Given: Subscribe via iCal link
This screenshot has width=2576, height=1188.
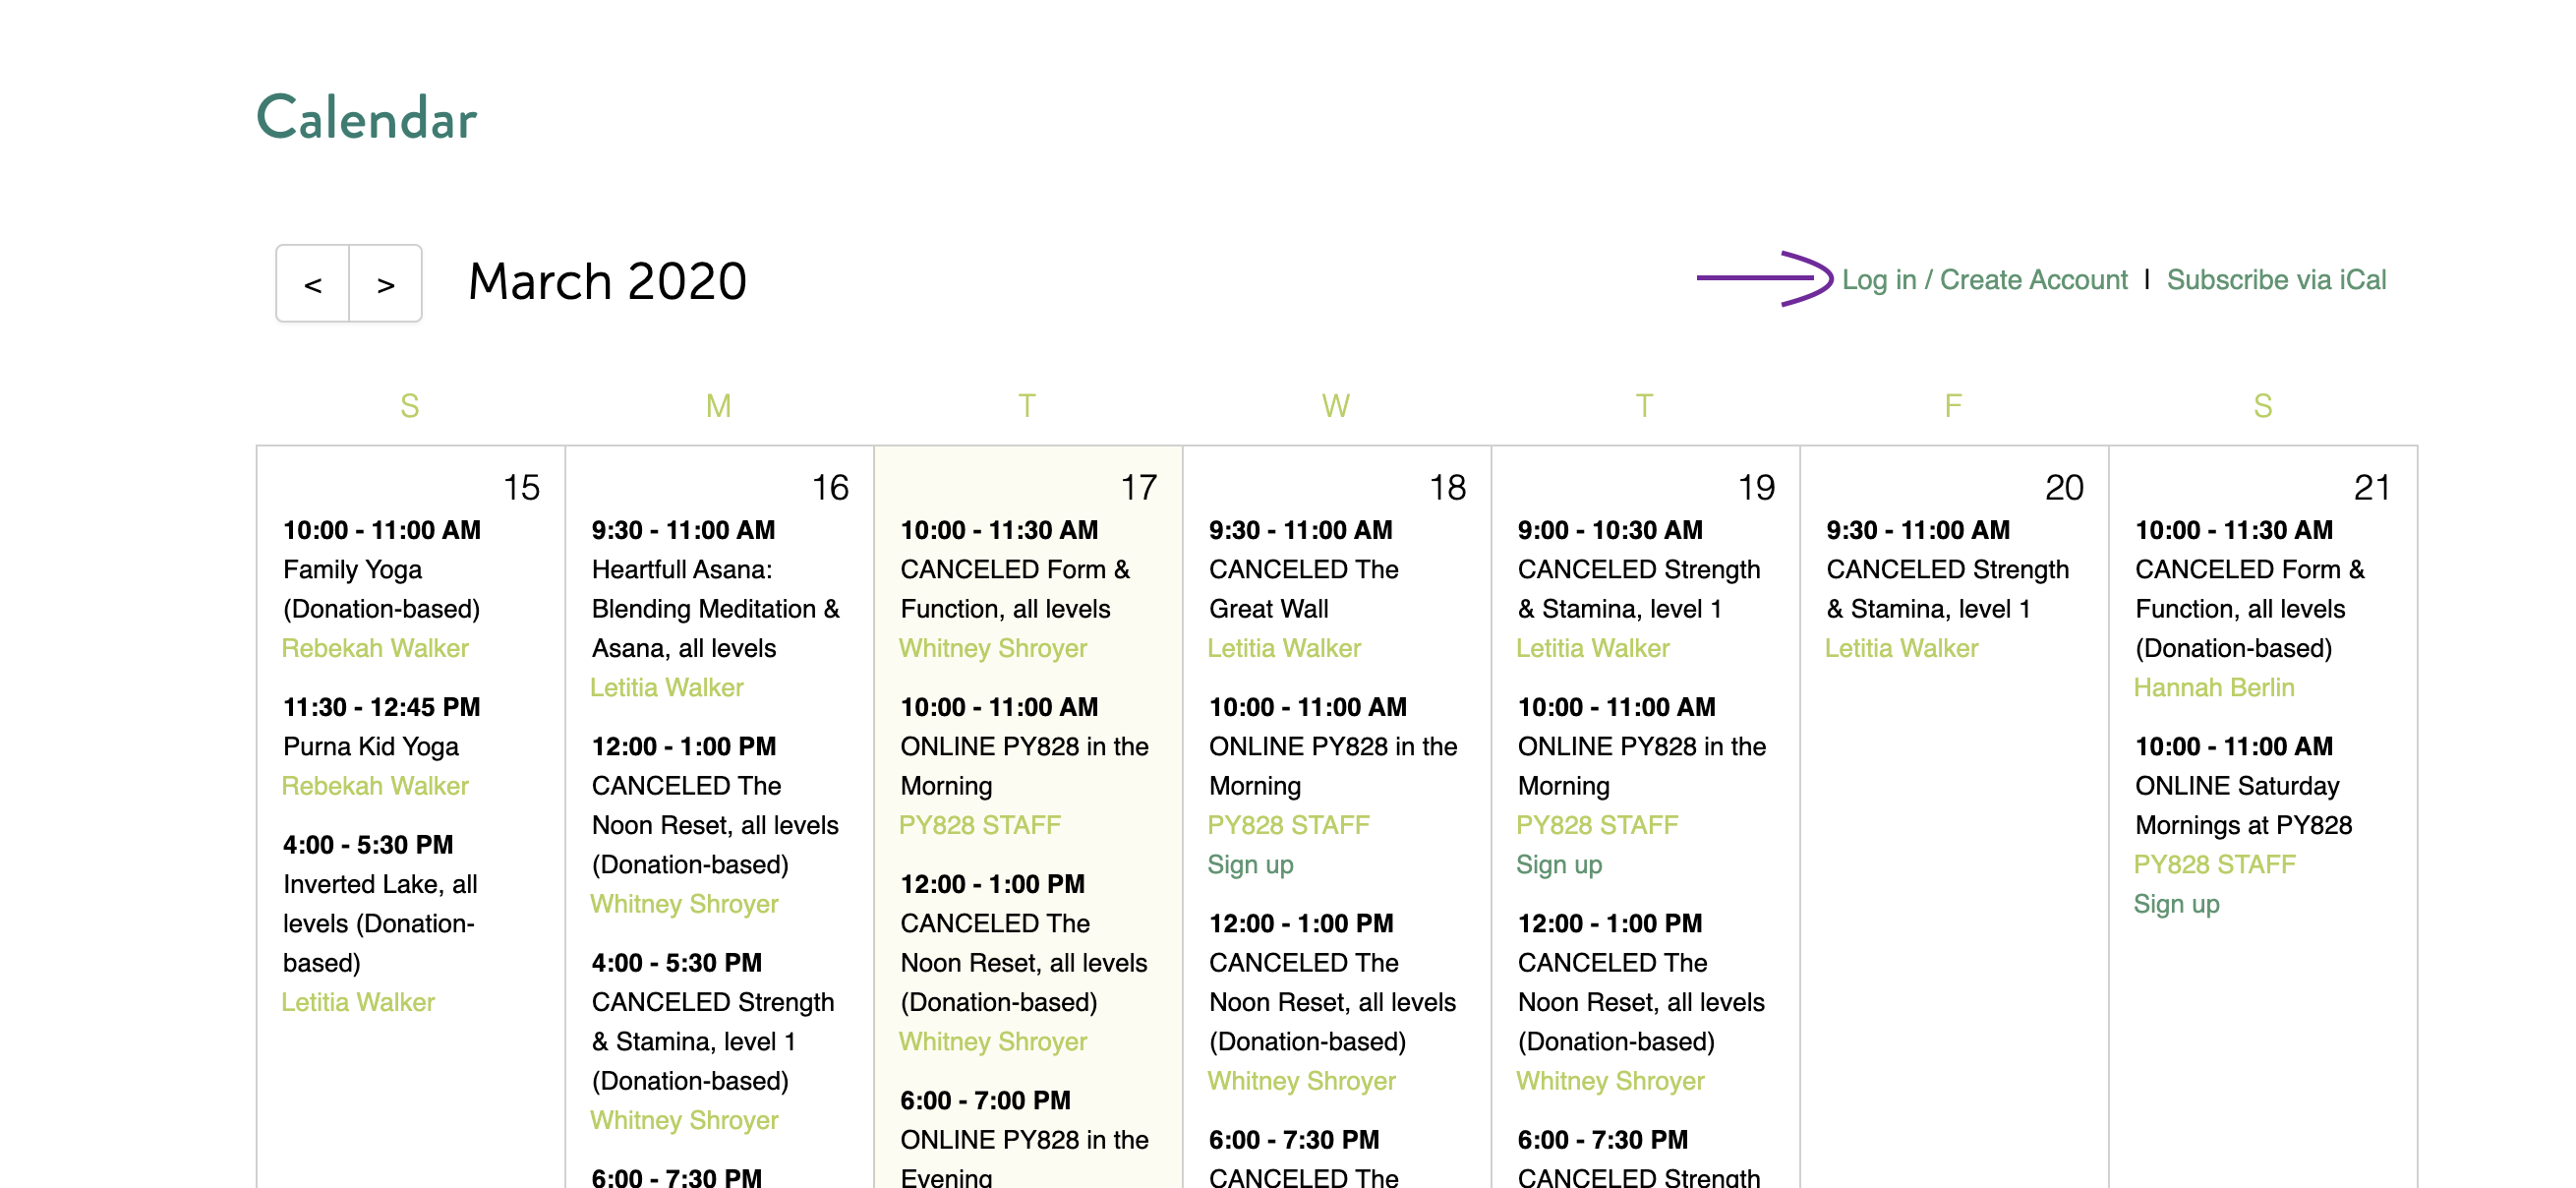Looking at the screenshot, I should pyautogui.click(x=2276, y=280).
